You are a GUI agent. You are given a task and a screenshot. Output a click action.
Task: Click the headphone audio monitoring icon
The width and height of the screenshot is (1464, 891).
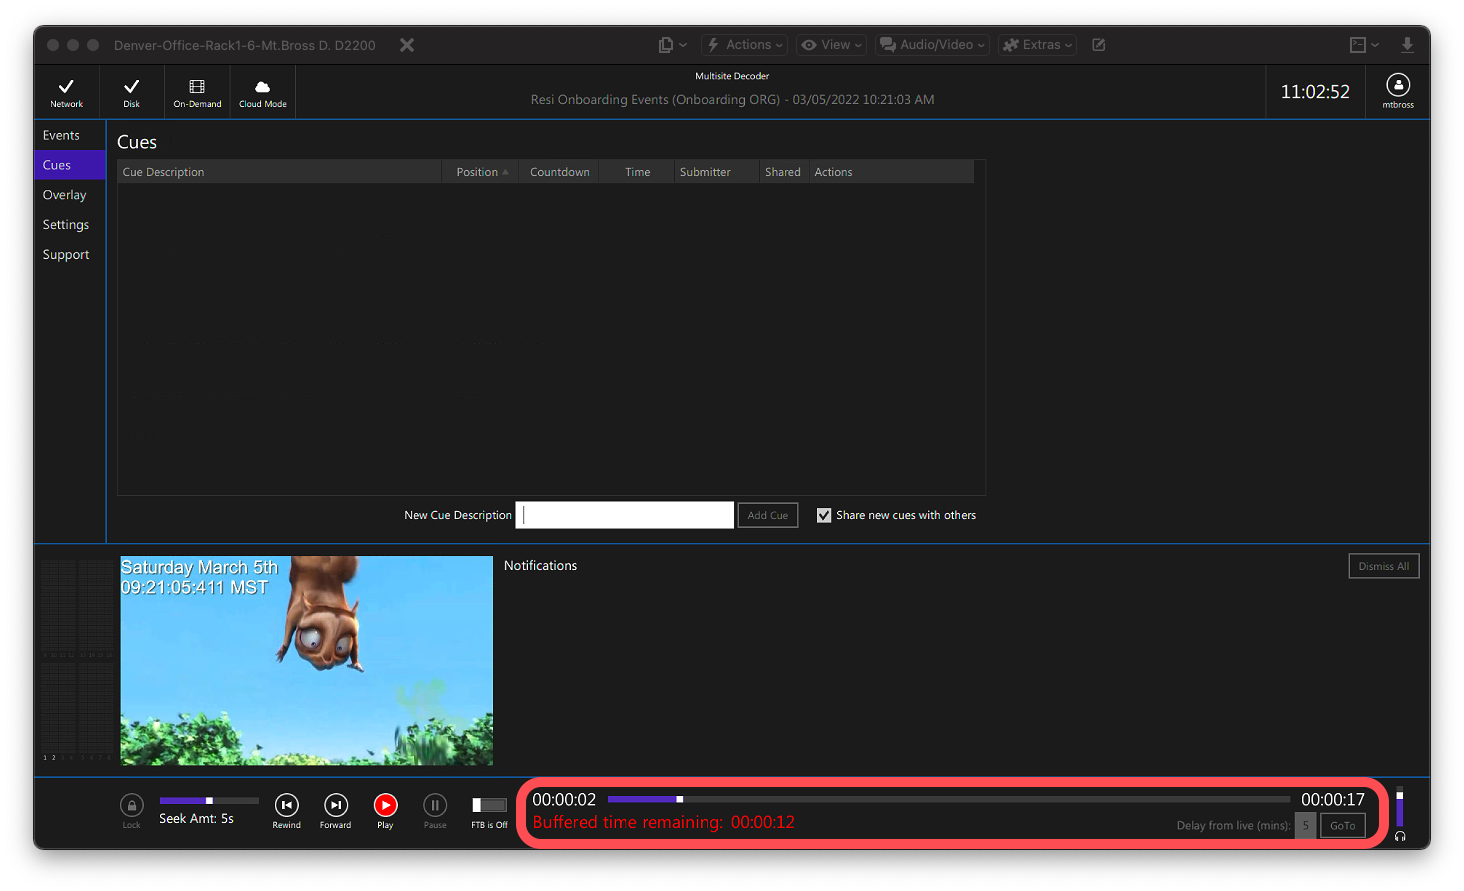pyautogui.click(x=1400, y=836)
